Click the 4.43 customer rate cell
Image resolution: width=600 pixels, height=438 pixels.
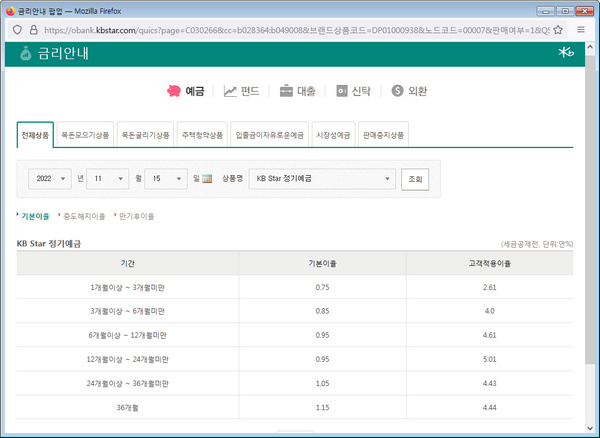490,383
